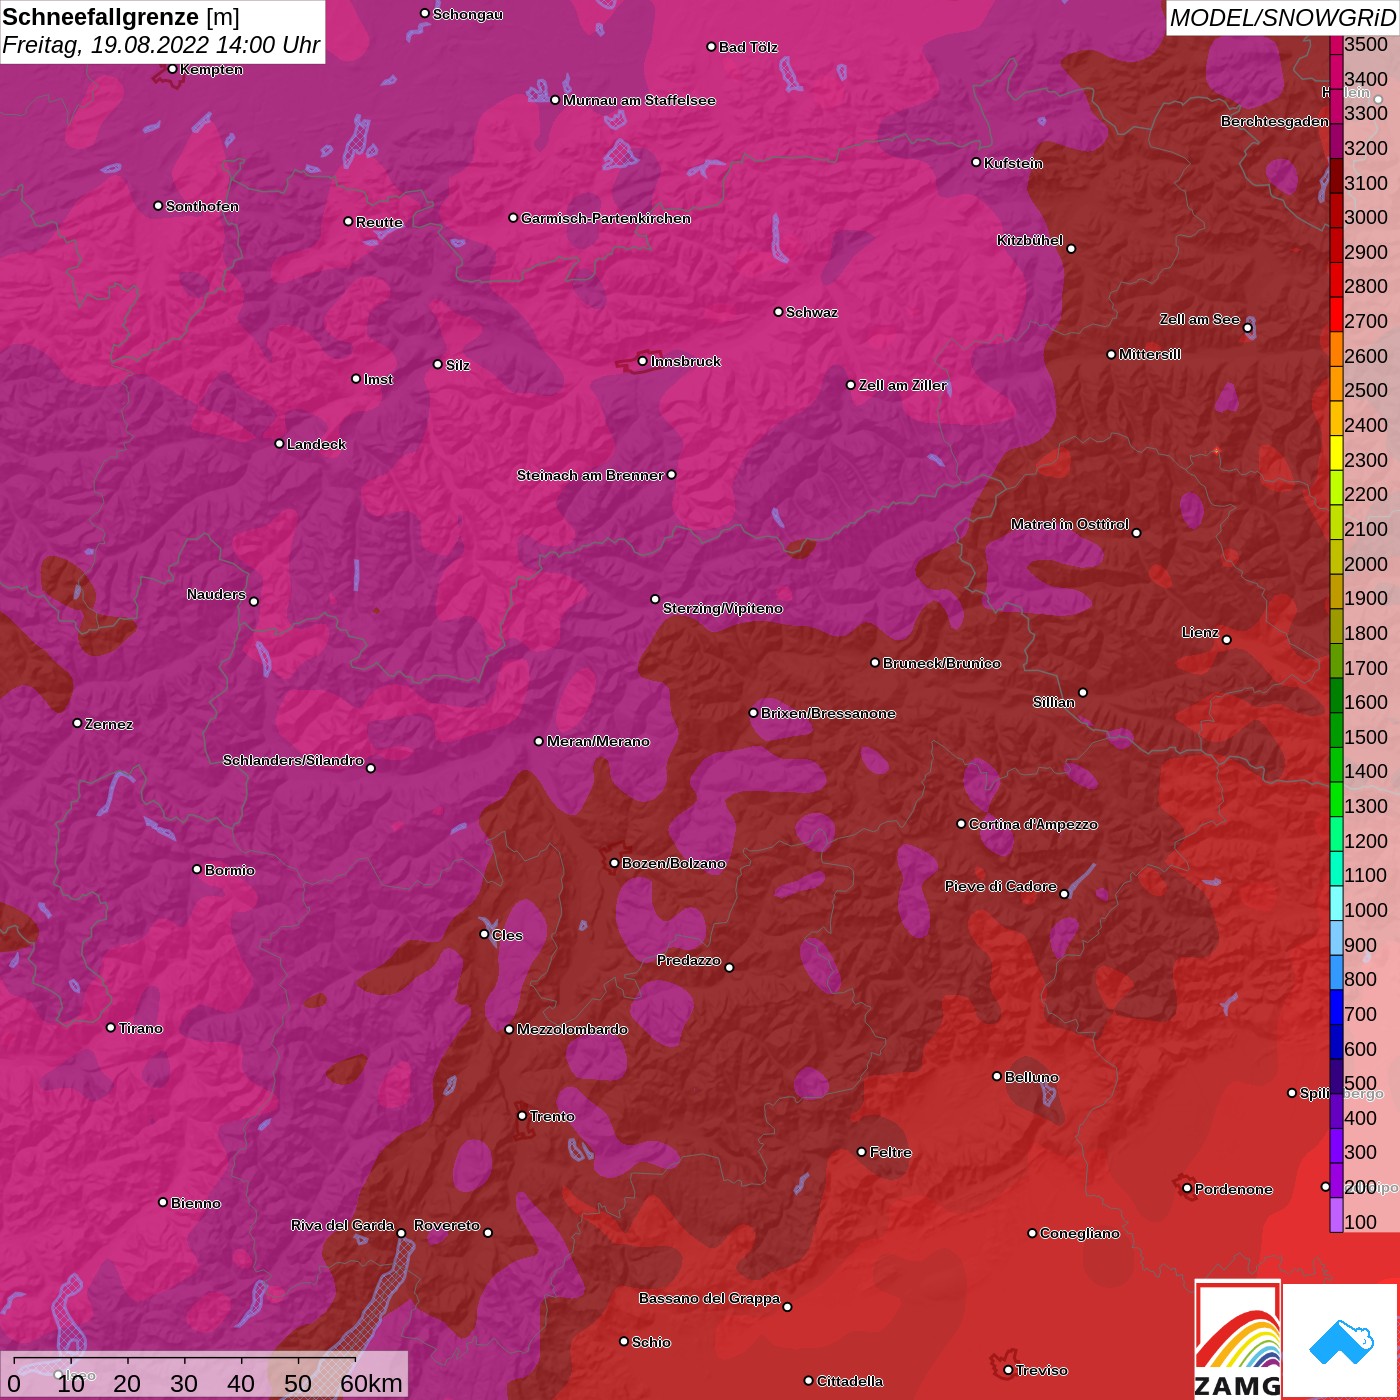This screenshot has height=1400, width=1400.
Task: Click the blue bird logo icon
Action: (1341, 1341)
